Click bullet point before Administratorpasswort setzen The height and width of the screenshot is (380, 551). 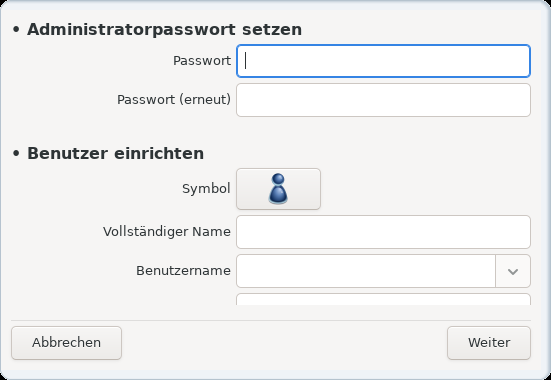tap(16, 30)
